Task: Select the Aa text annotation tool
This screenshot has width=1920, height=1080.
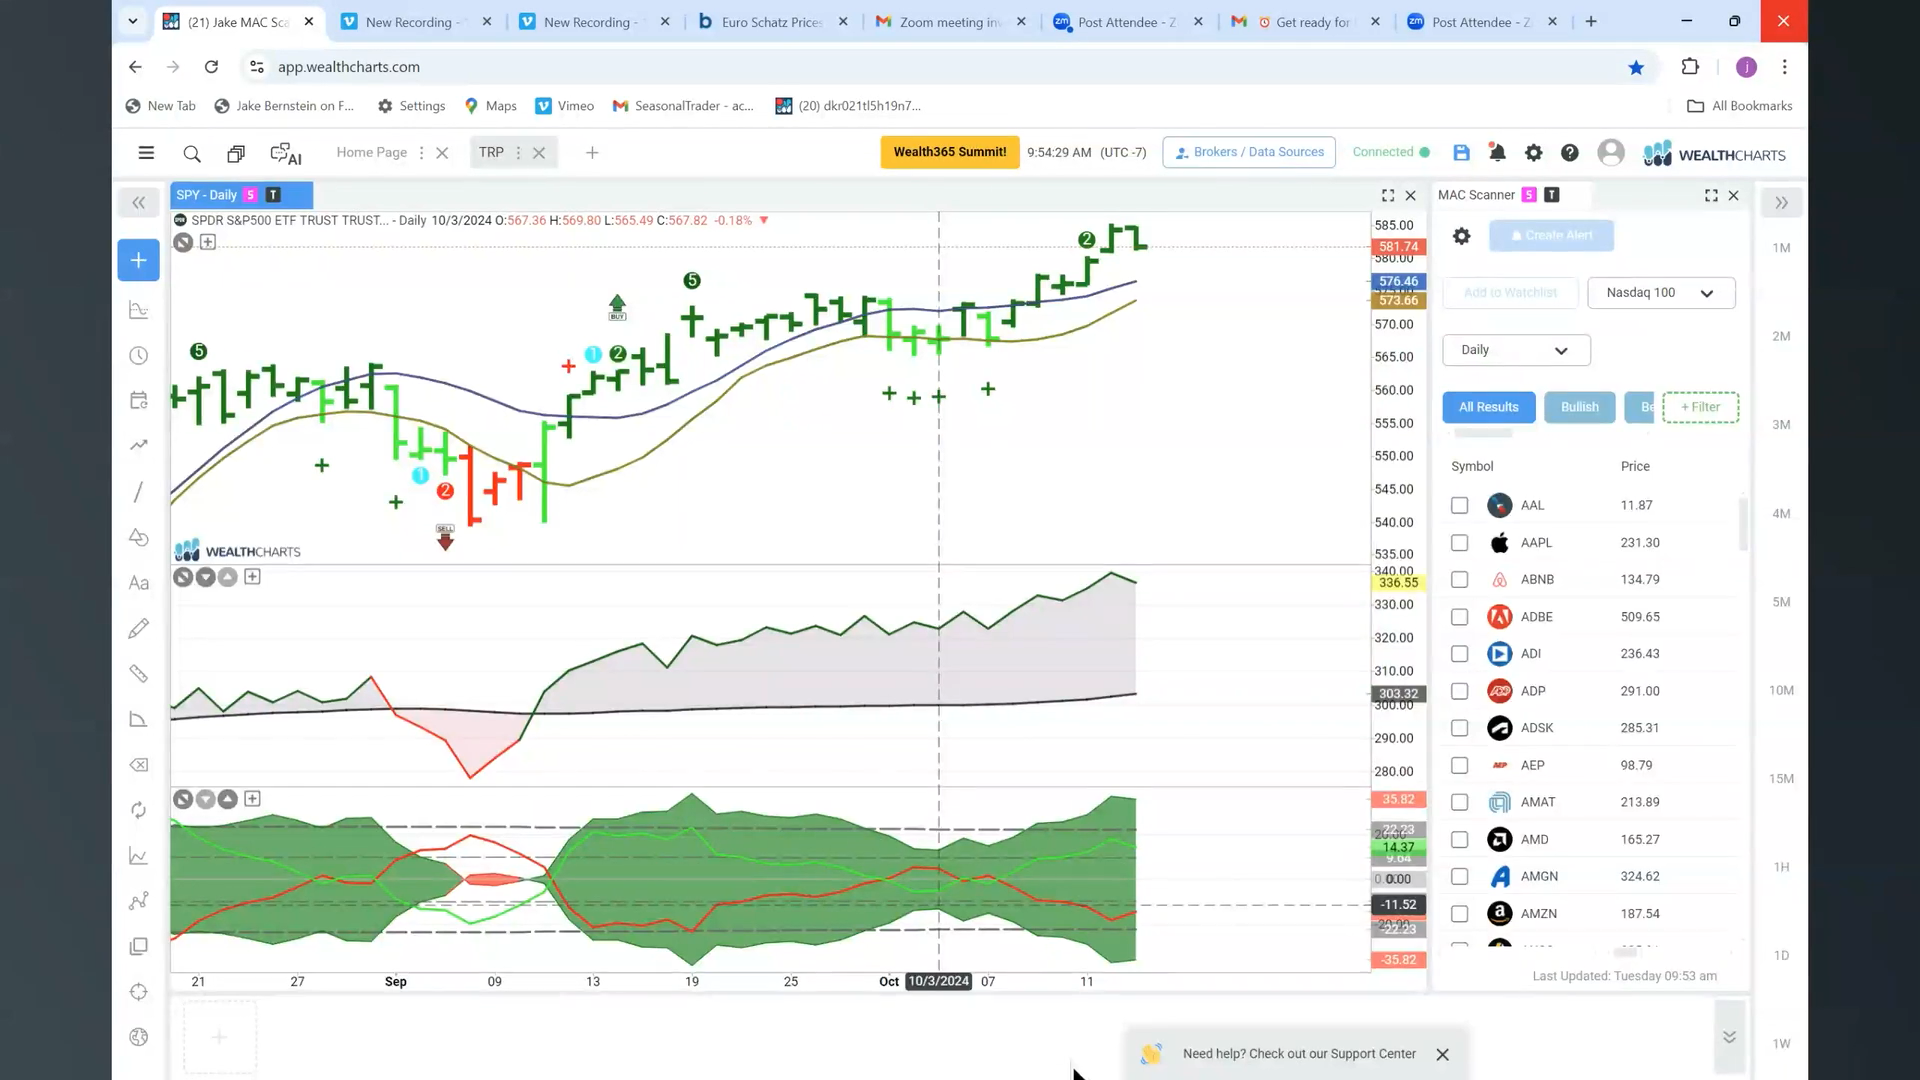Action: [x=139, y=583]
